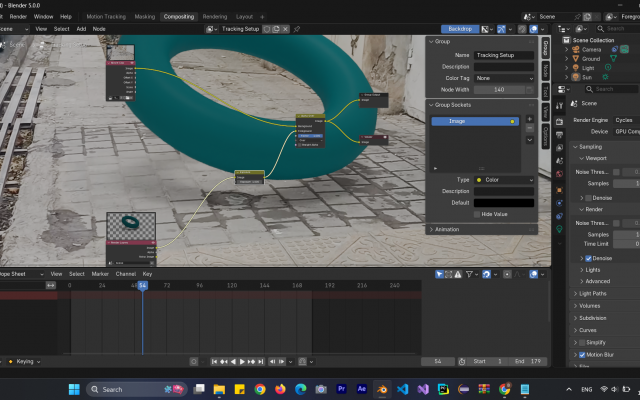Image resolution: width=640 pixels, height=400 pixels.
Task: Expand the Animation panel
Action: [x=447, y=229]
